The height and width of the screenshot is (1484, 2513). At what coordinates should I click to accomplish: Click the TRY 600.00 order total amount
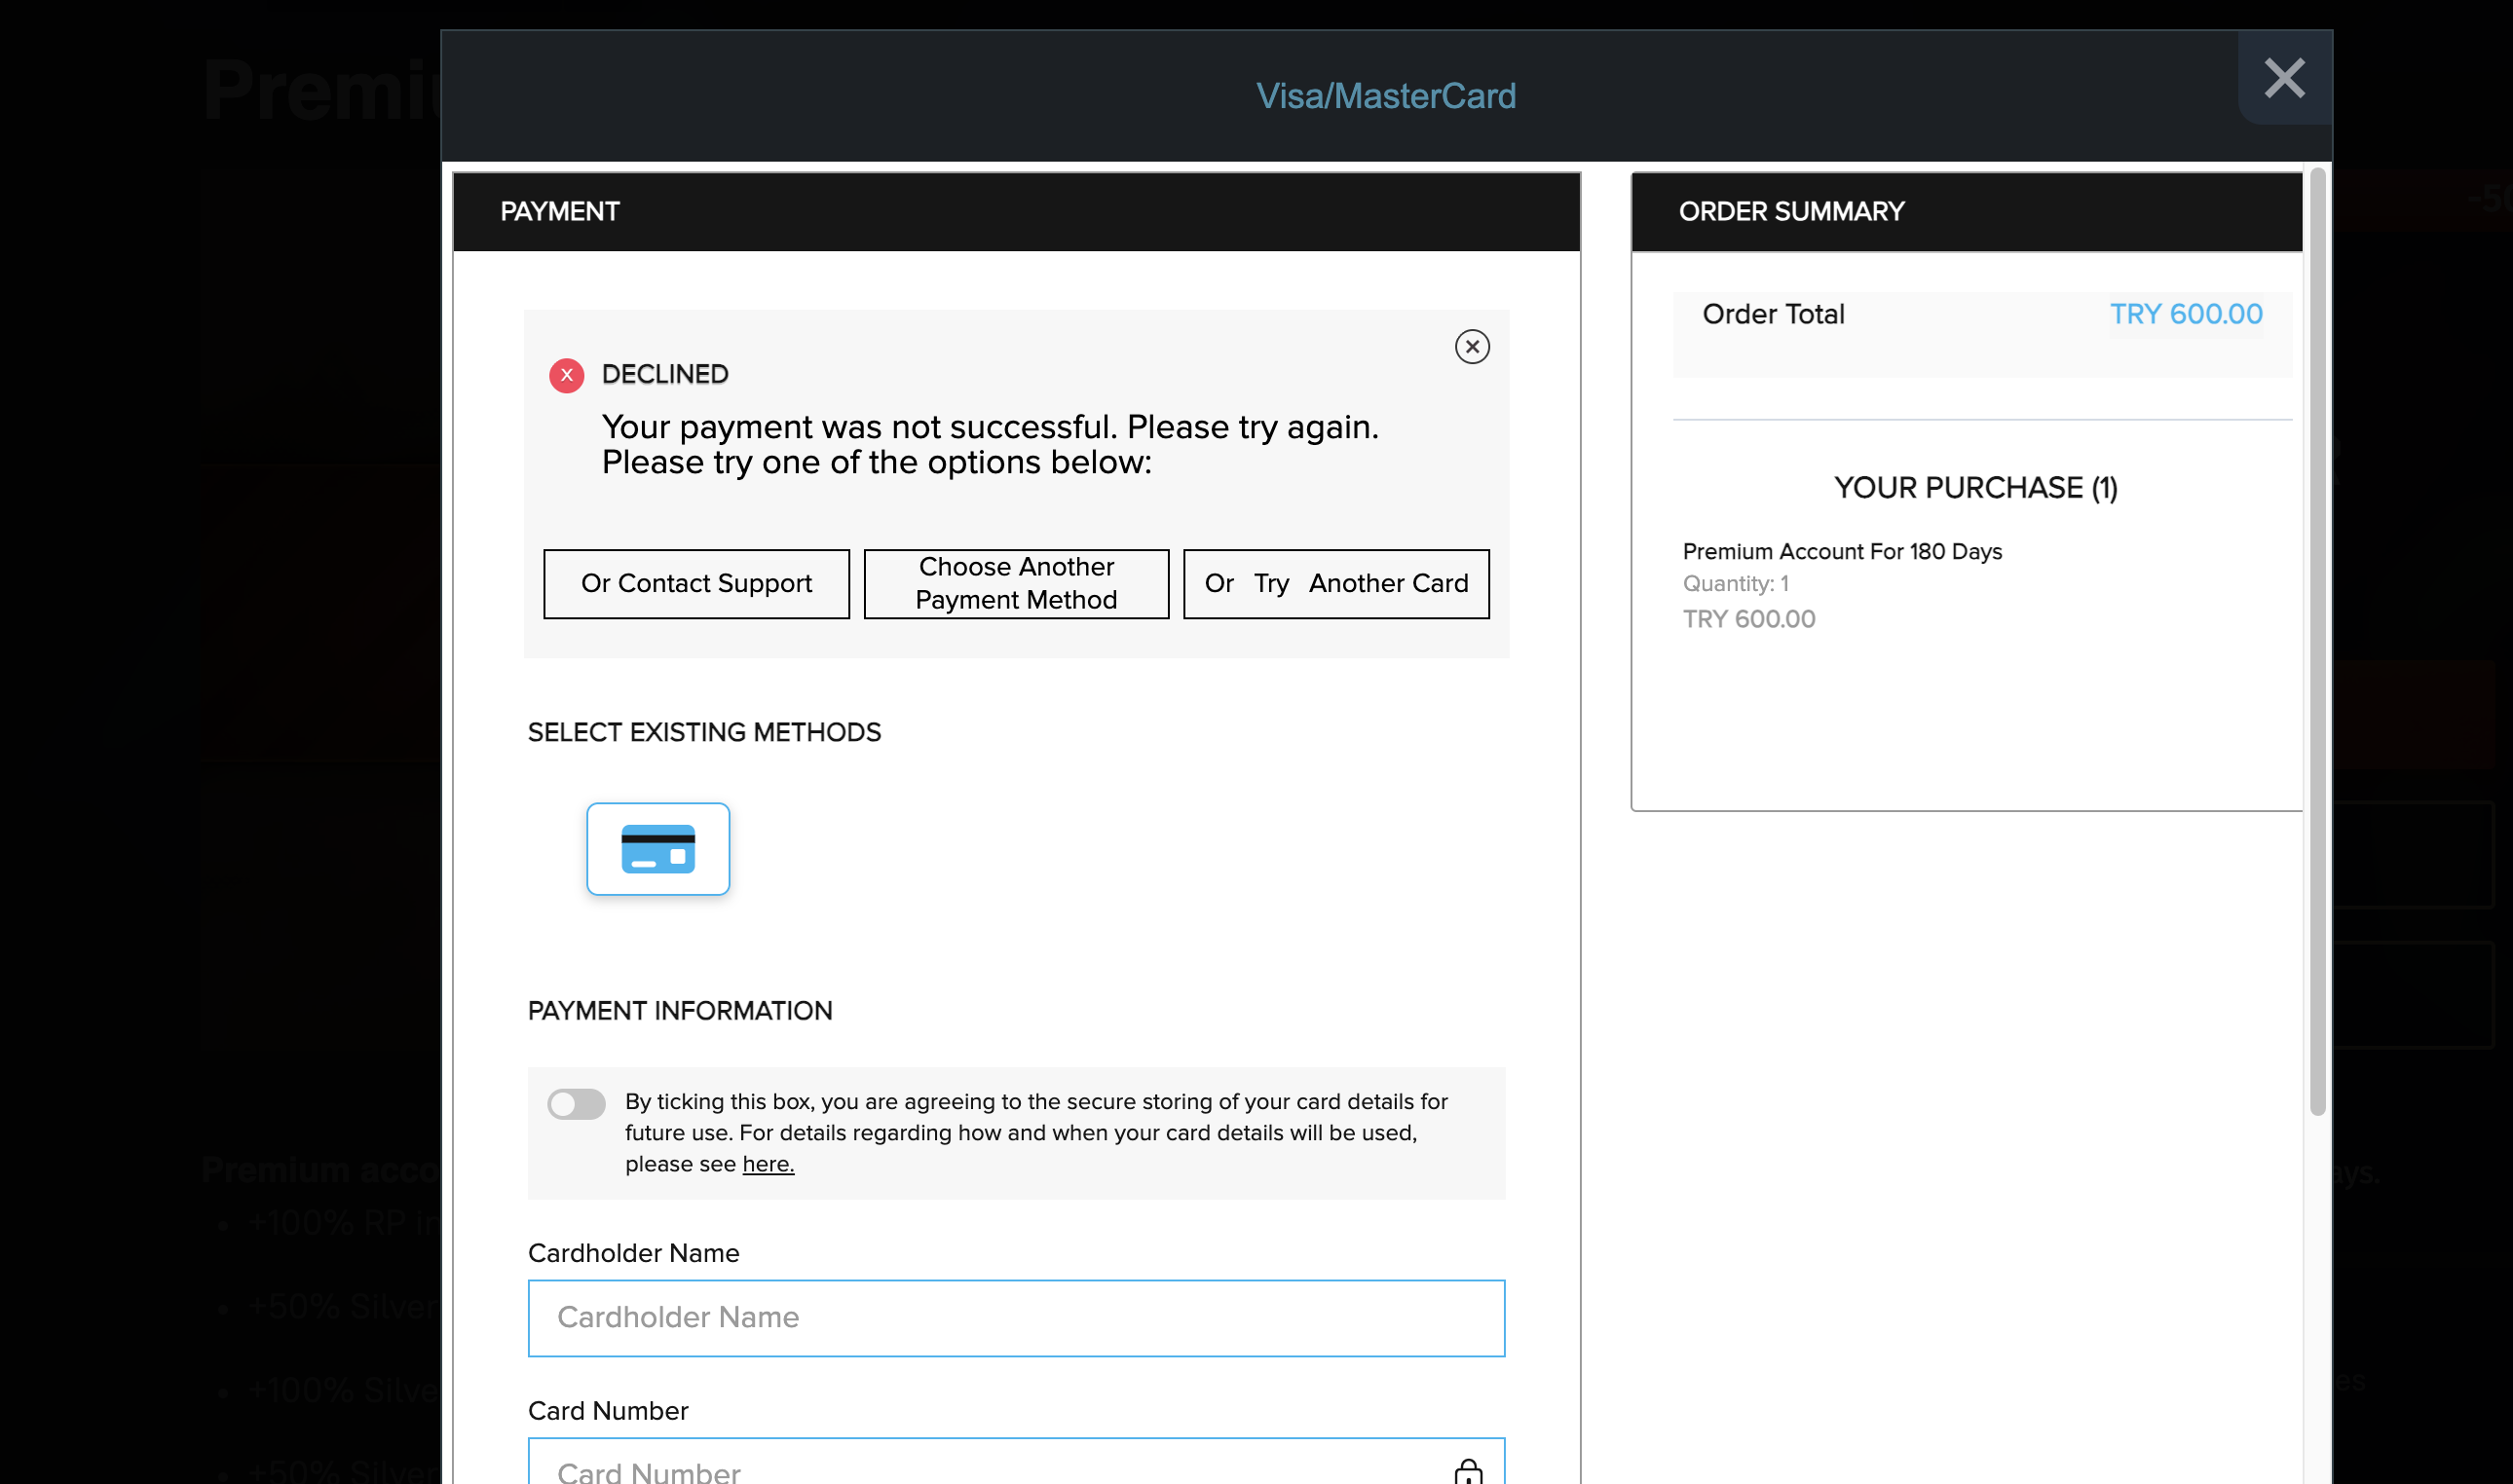(2185, 314)
